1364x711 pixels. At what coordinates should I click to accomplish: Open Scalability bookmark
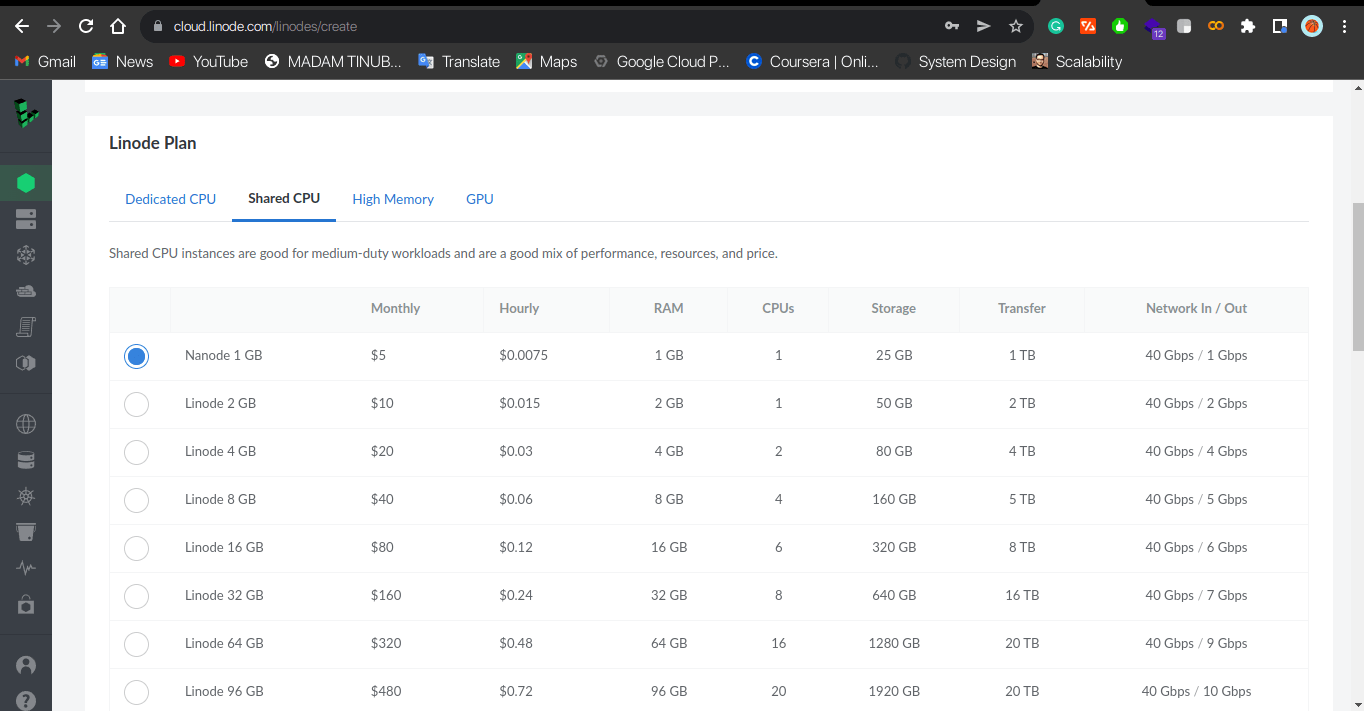coord(1077,61)
